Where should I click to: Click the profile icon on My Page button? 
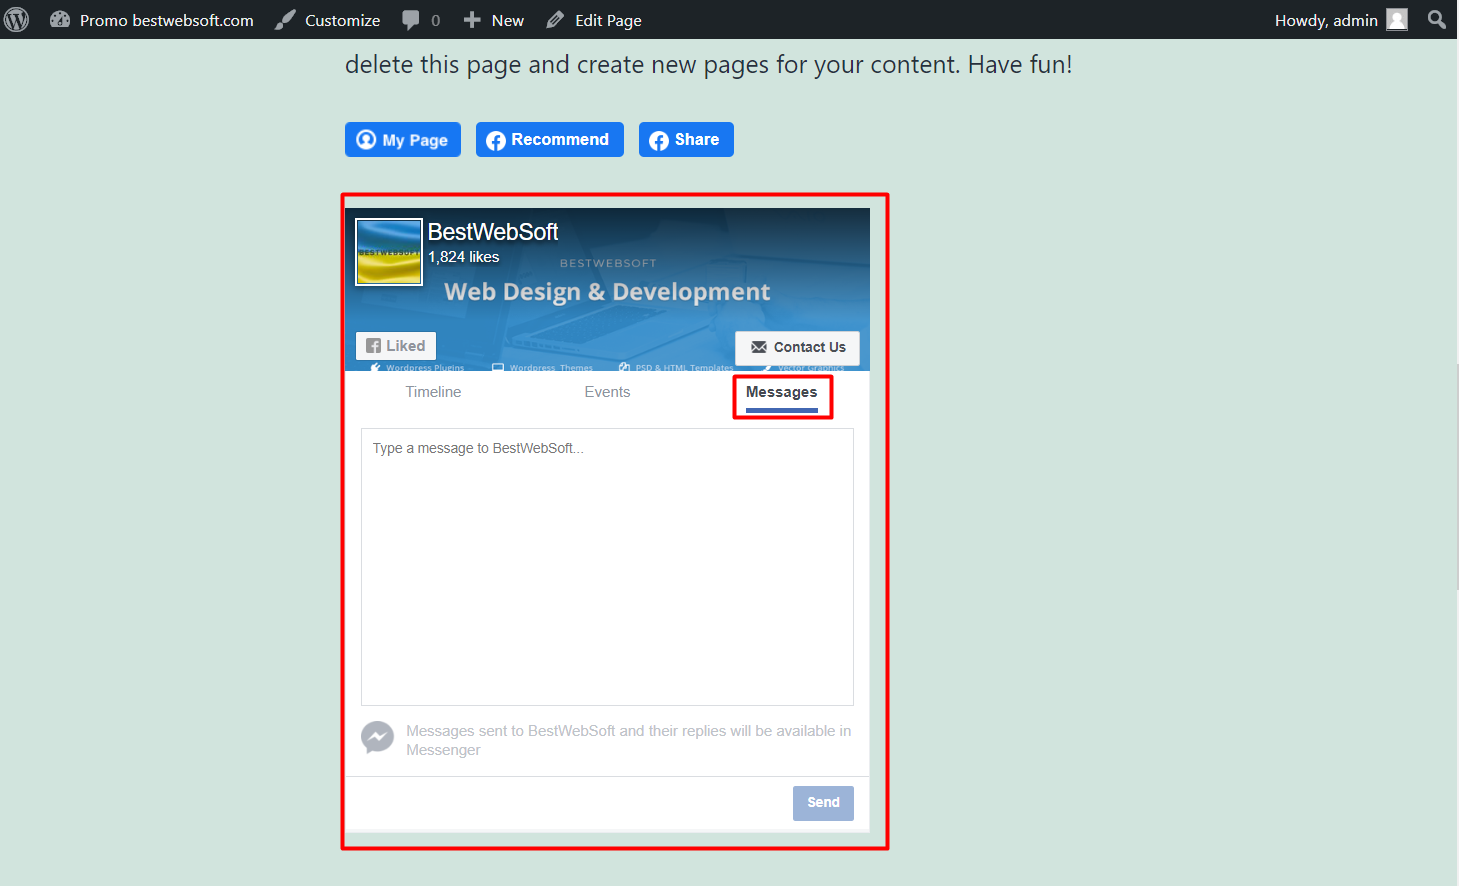click(x=366, y=140)
